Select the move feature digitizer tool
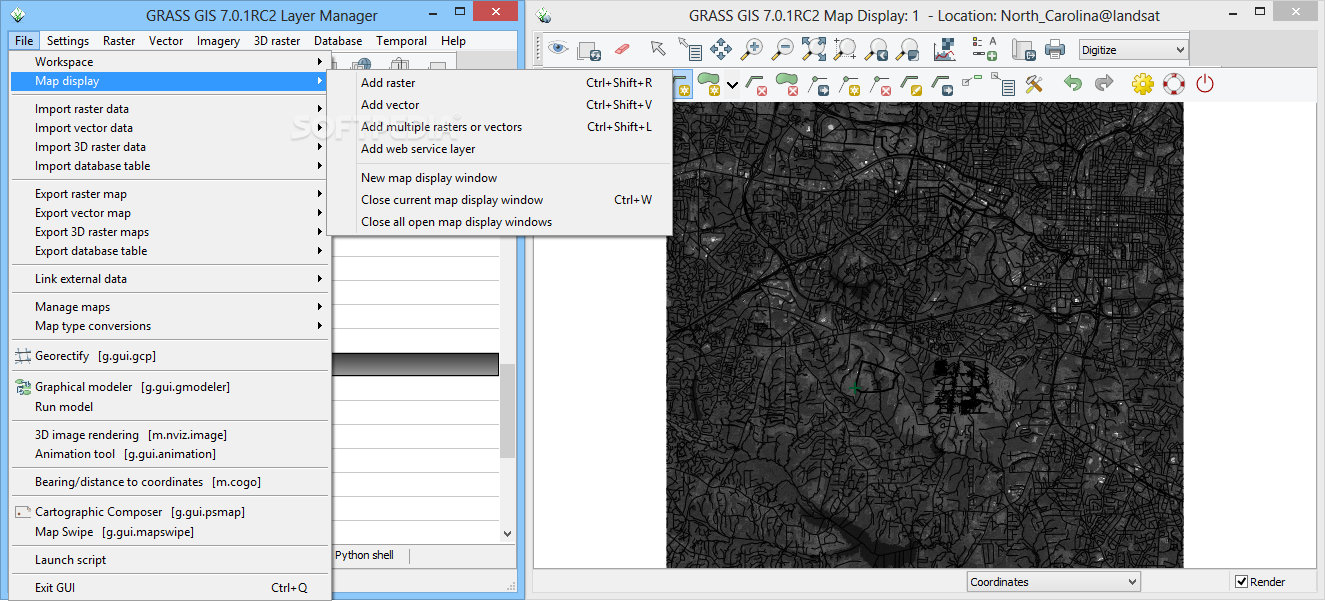The width and height of the screenshot is (1325, 601). coord(943,84)
